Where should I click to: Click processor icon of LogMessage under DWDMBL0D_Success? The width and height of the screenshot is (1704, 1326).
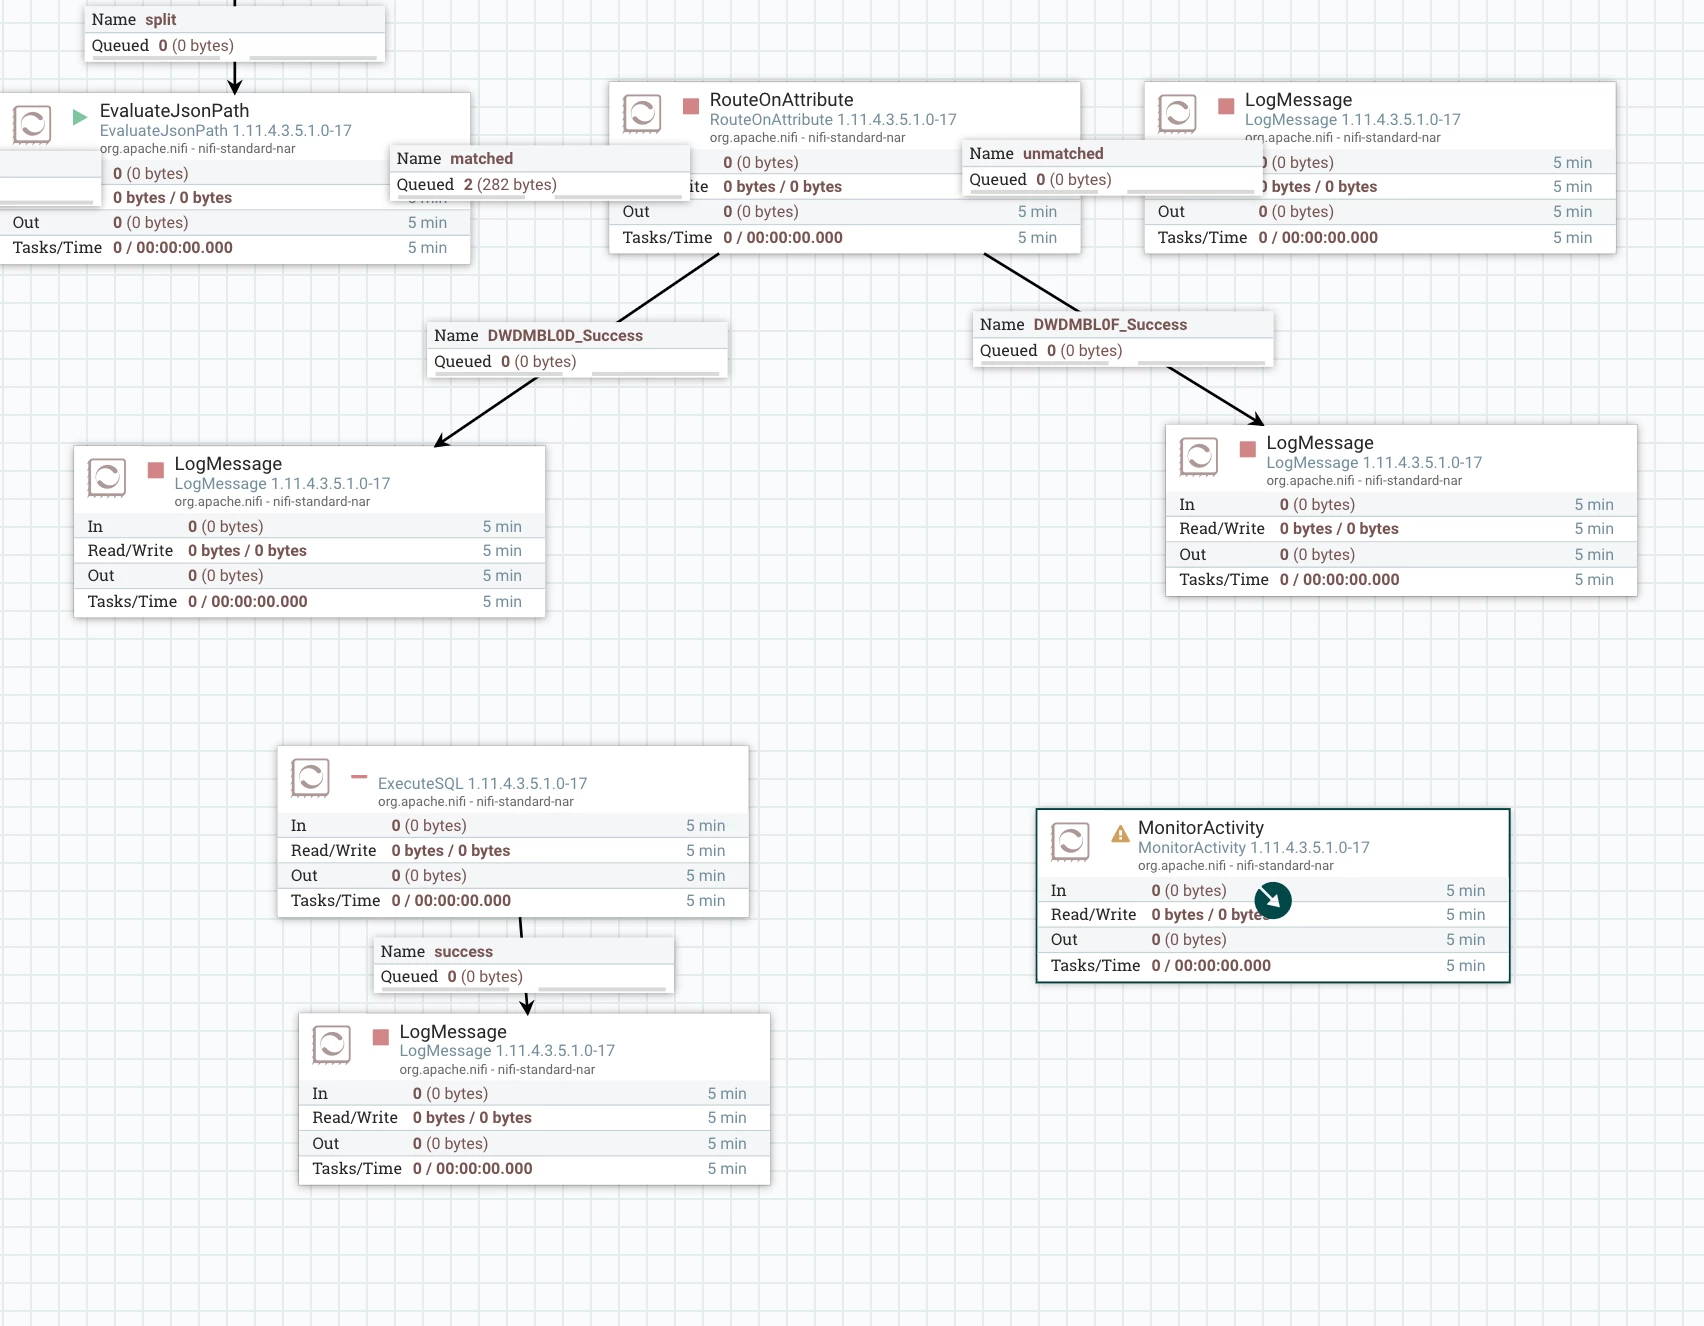107,478
